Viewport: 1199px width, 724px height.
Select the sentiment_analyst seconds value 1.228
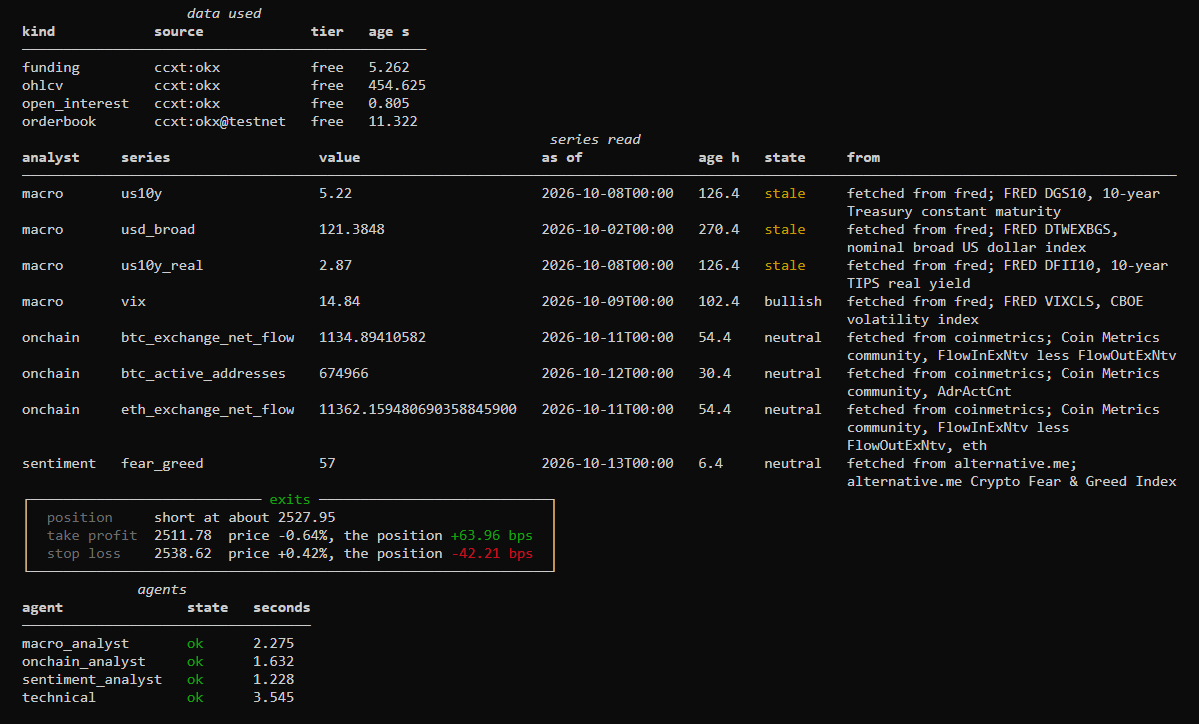(x=274, y=680)
